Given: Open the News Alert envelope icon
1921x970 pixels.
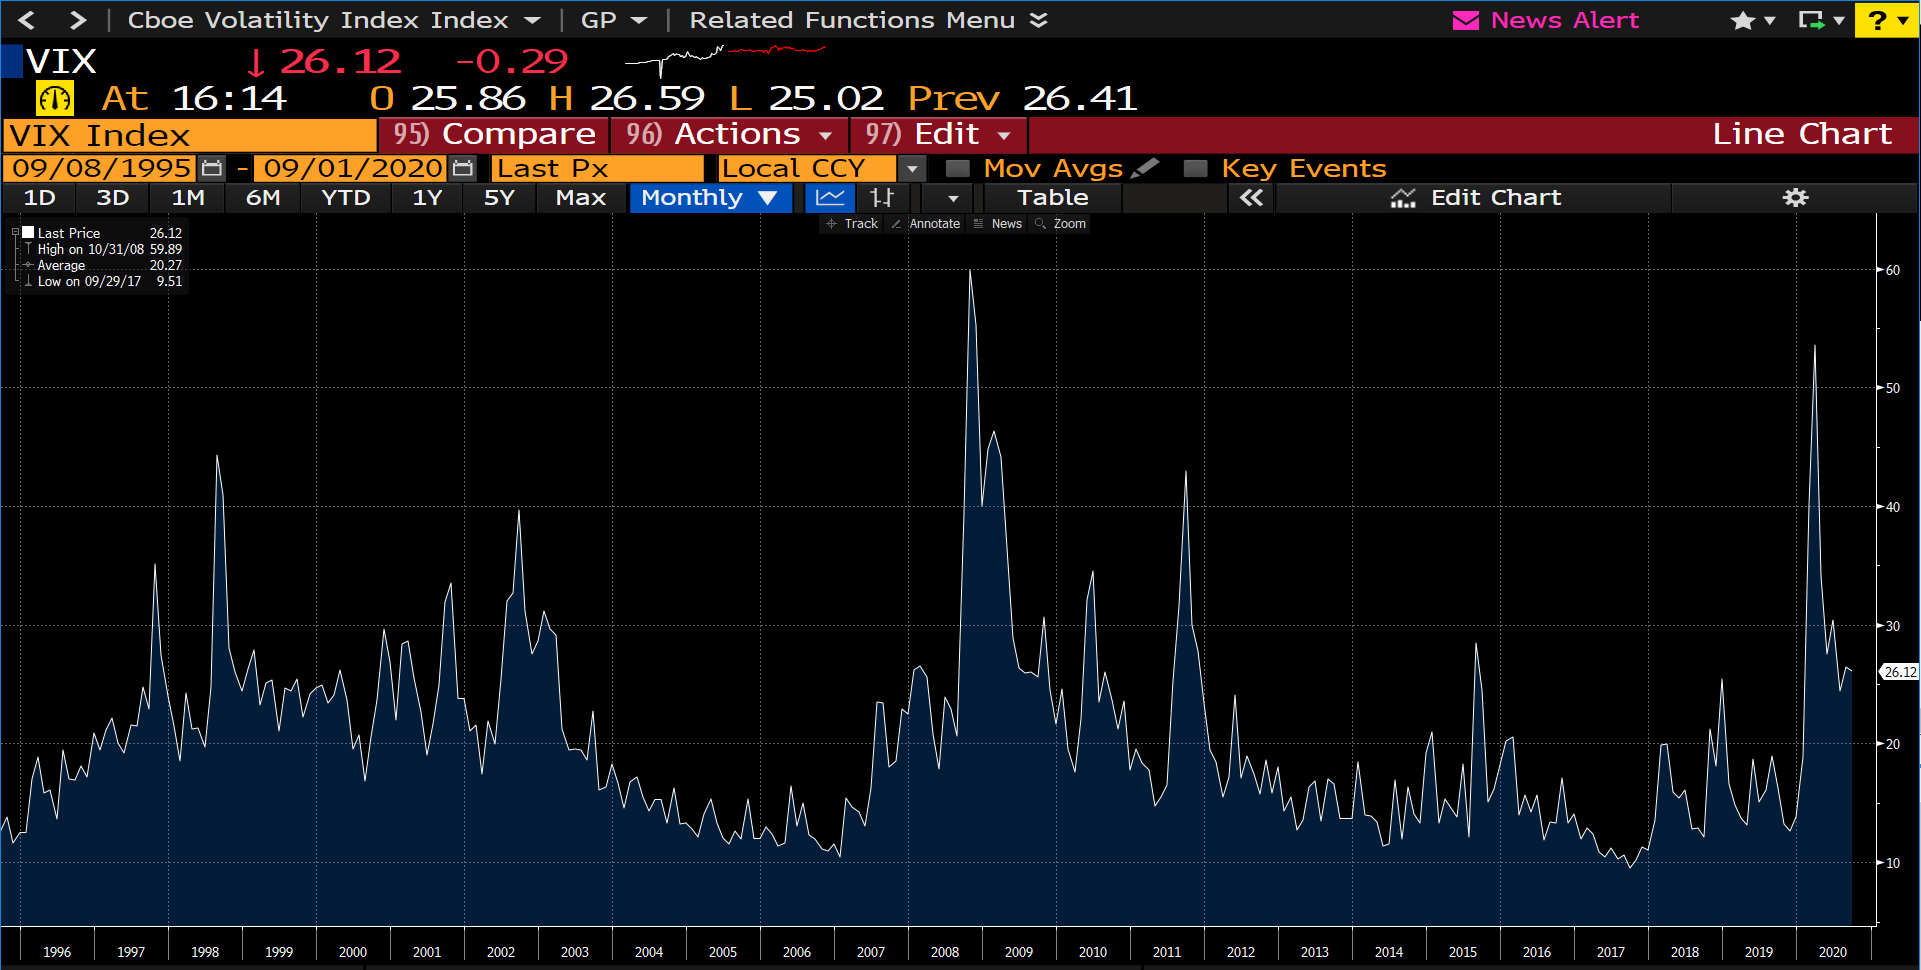Looking at the screenshot, I should [x=1465, y=20].
